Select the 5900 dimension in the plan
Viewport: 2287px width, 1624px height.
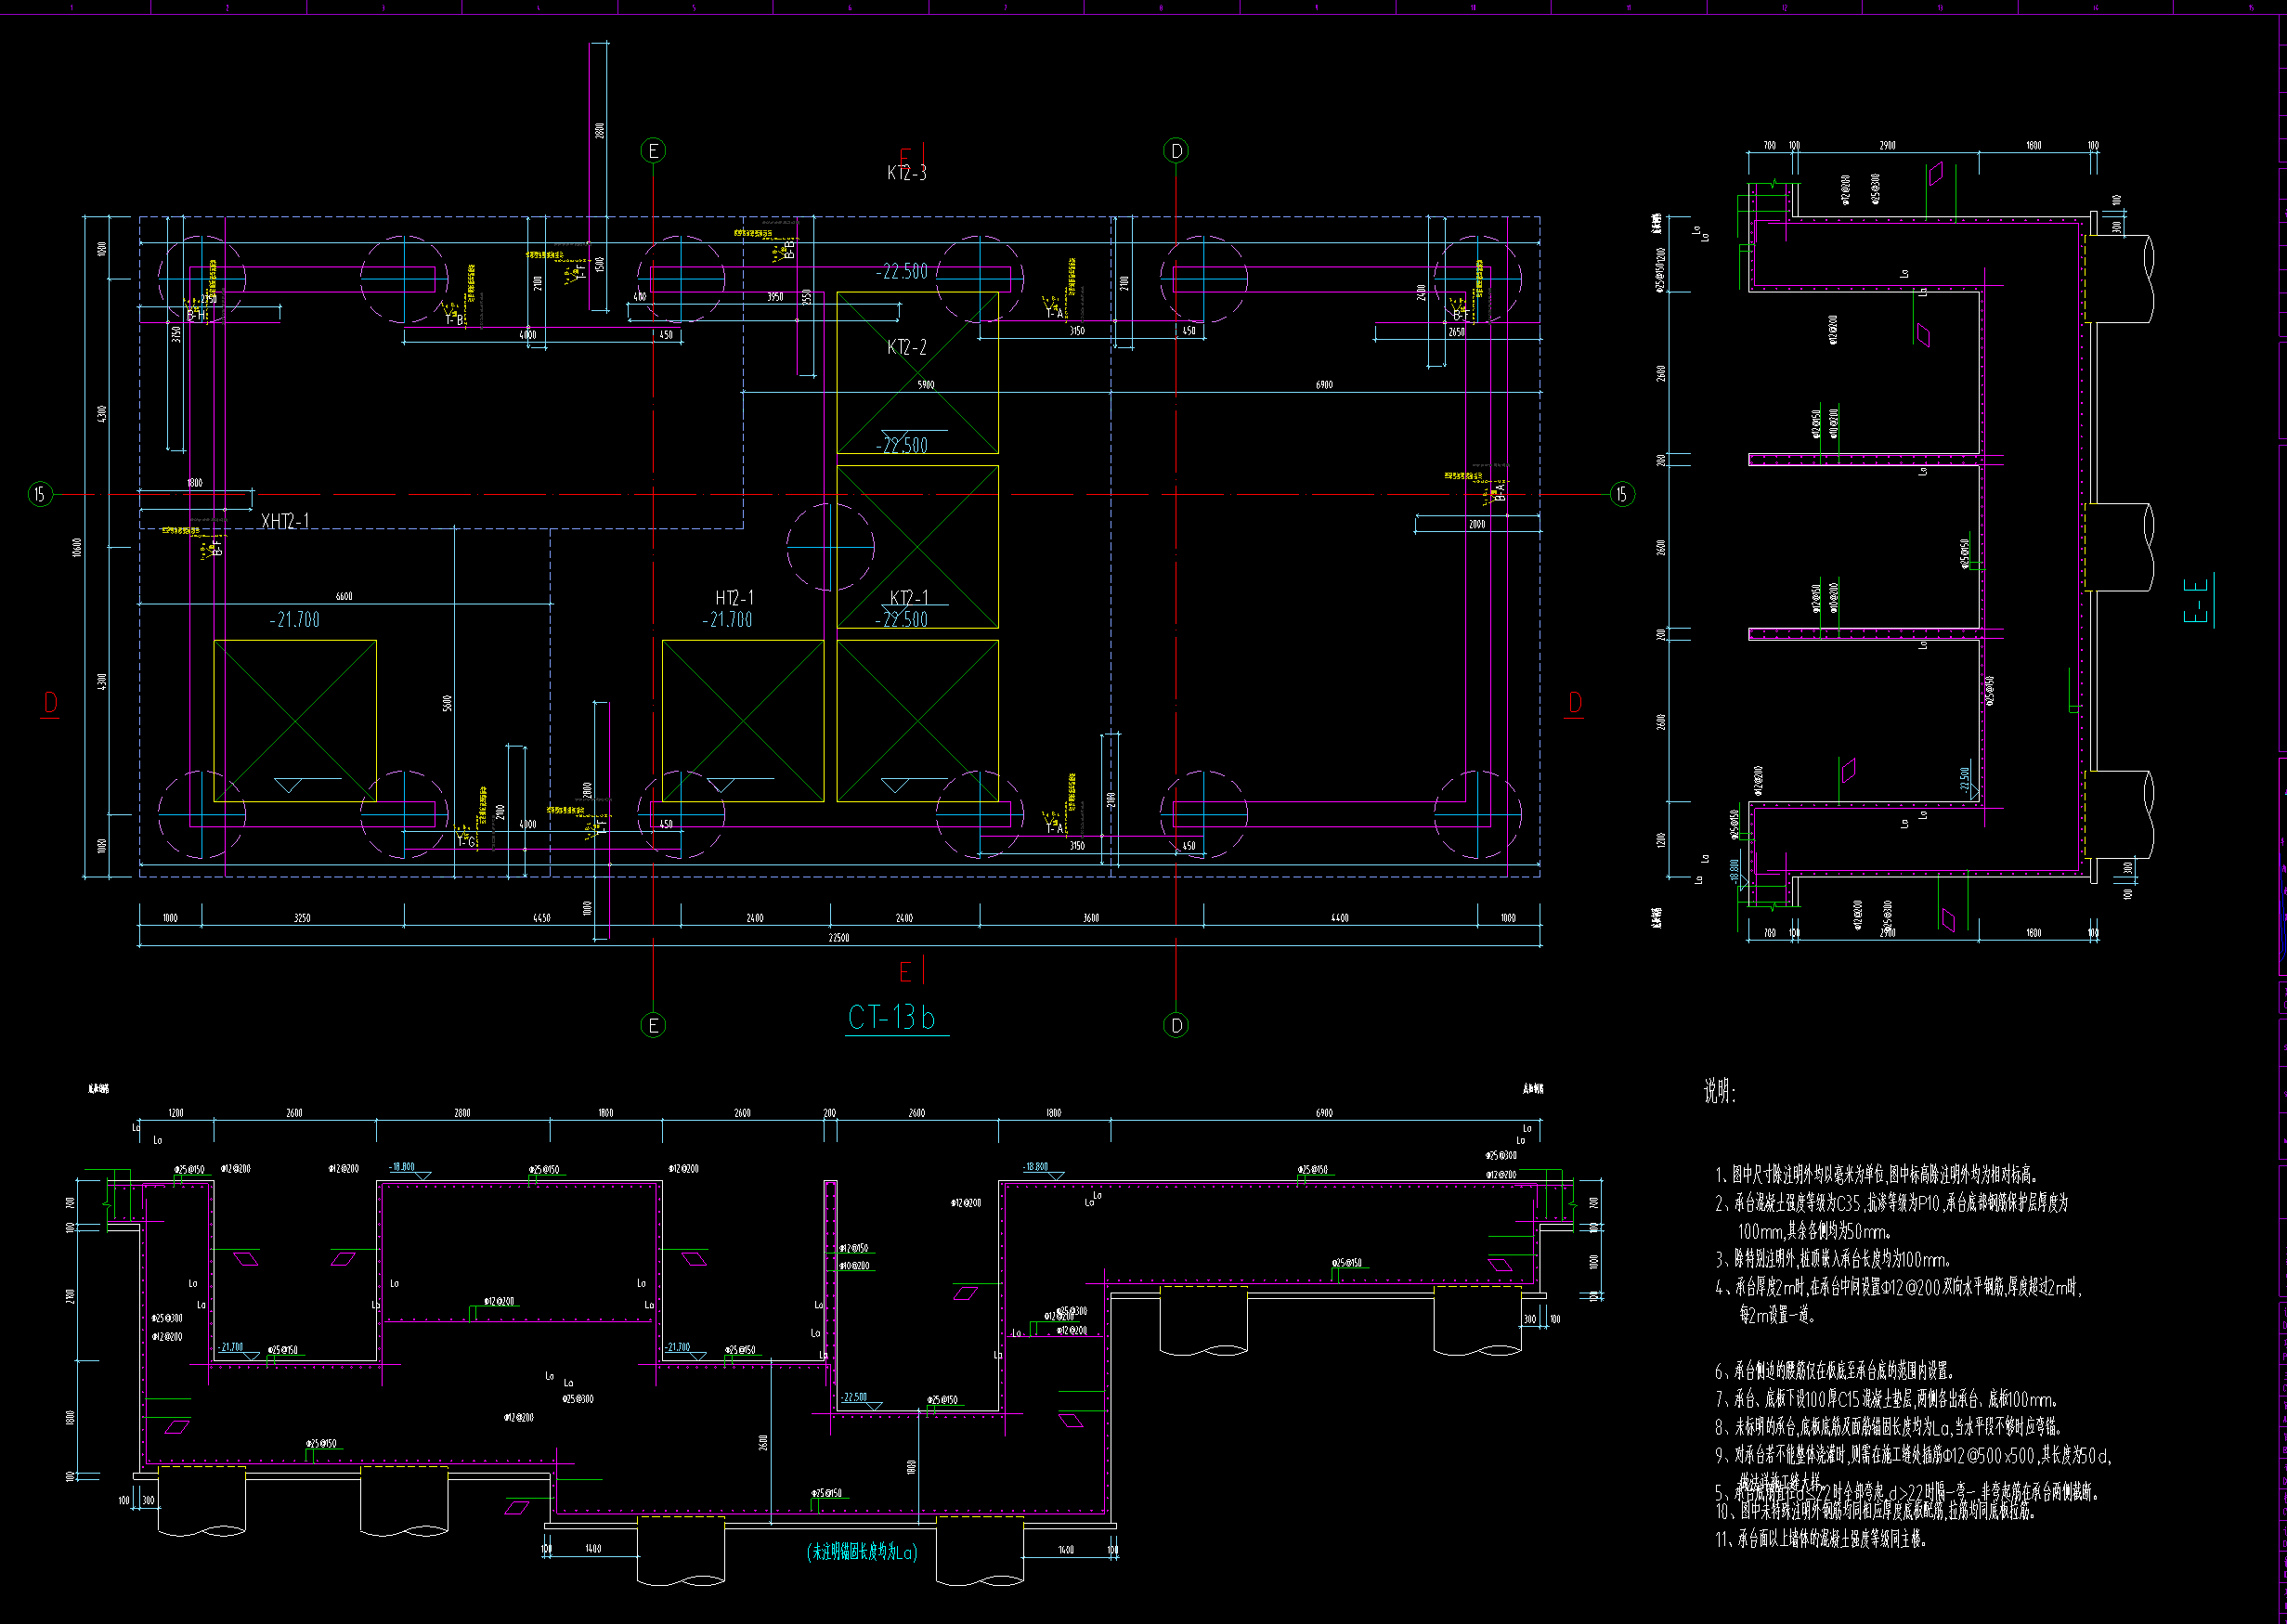click(x=926, y=385)
